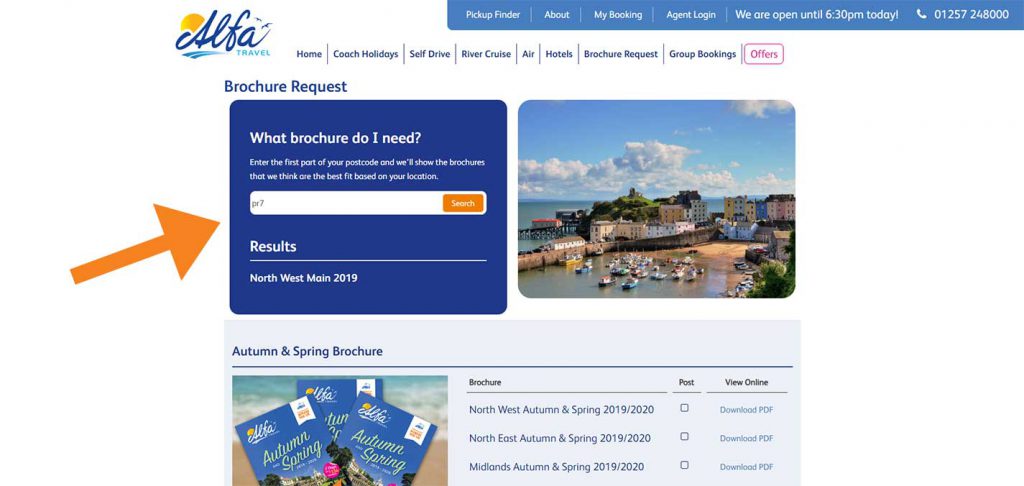
Task: Select the Hotels navigation item
Action: pyautogui.click(x=559, y=54)
